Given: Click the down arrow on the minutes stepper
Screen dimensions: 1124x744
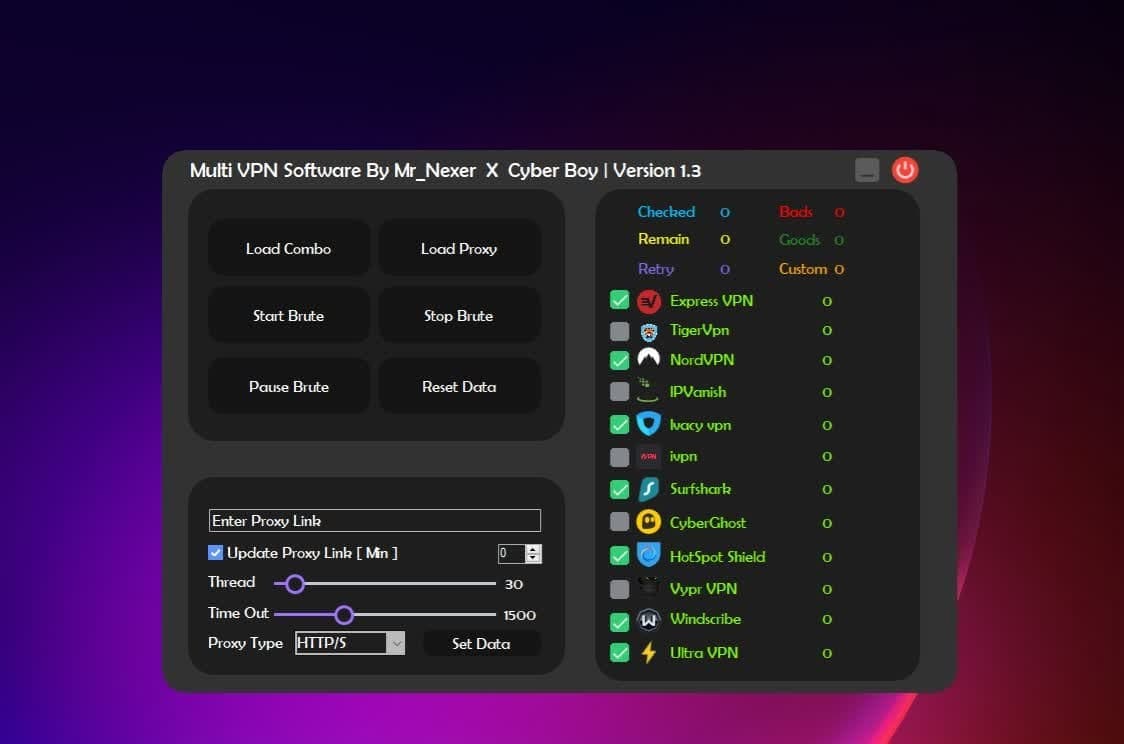Looking at the screenshot, I should click(x=534, y=559).
